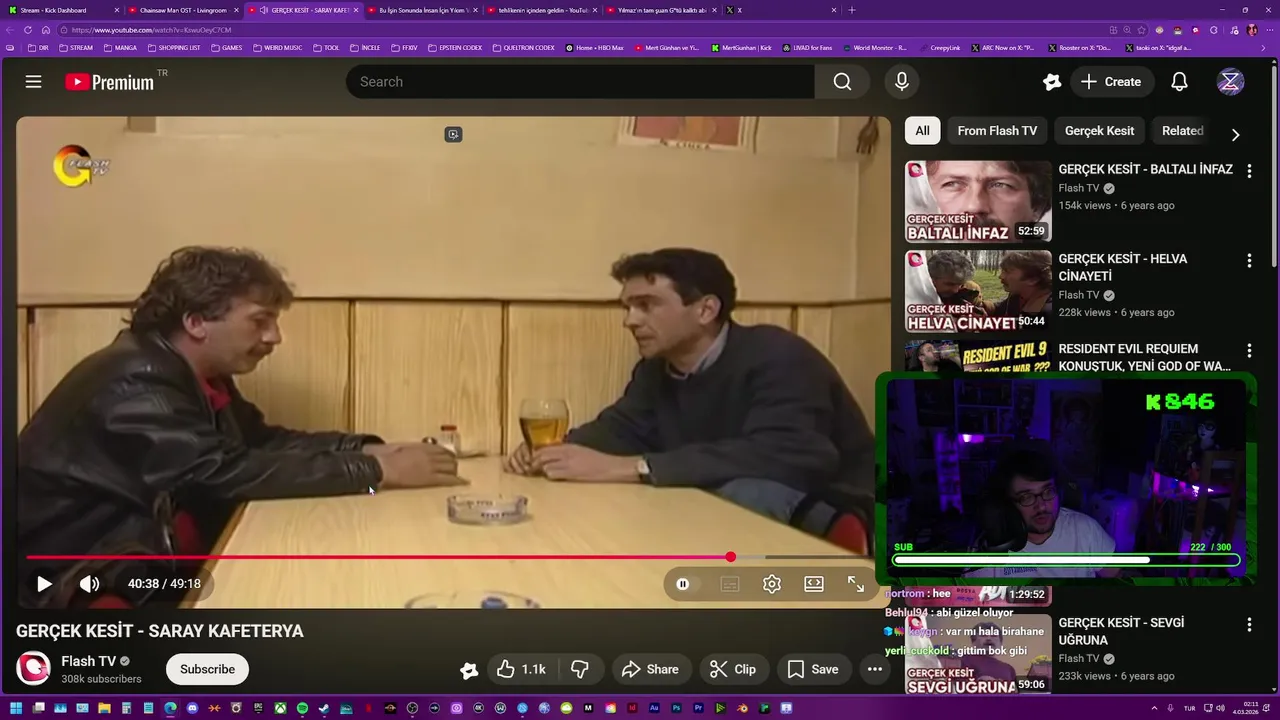Start voice search with the microphone
This screenshot has height=720, width=1280.
[x=901, y=82]
